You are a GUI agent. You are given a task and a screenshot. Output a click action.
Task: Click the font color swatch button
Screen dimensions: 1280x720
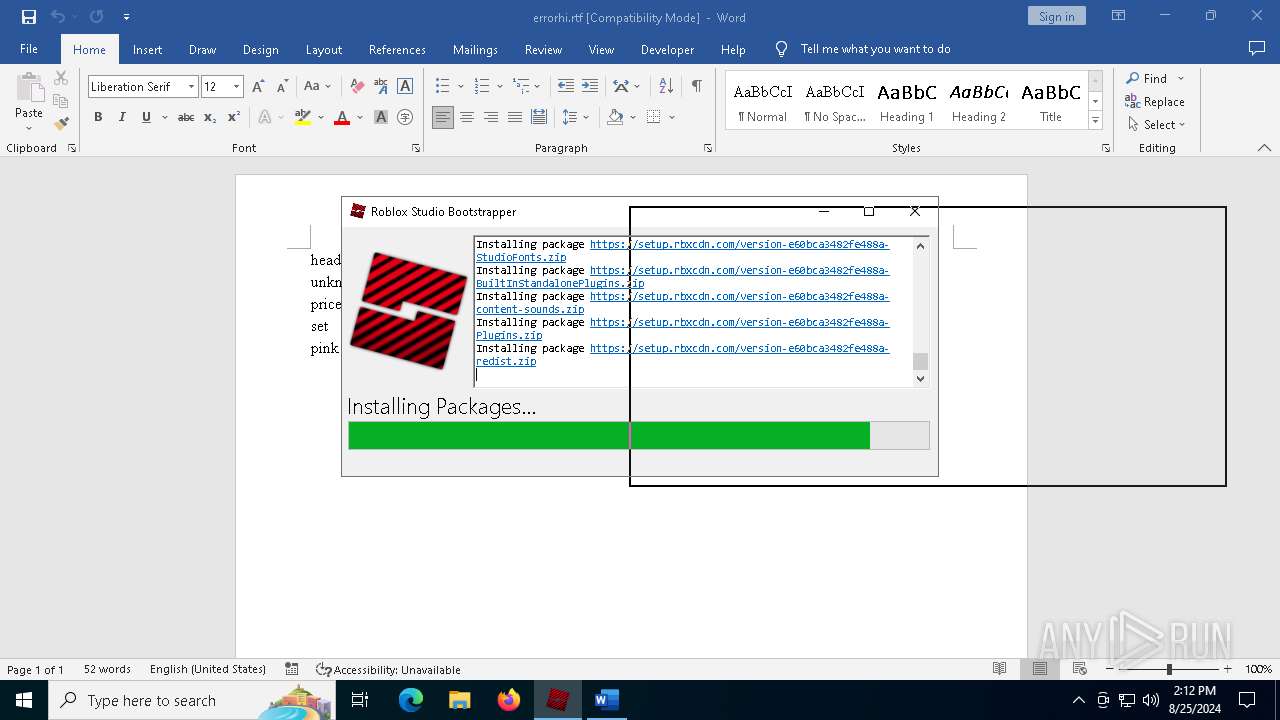[x=341, y=117]
